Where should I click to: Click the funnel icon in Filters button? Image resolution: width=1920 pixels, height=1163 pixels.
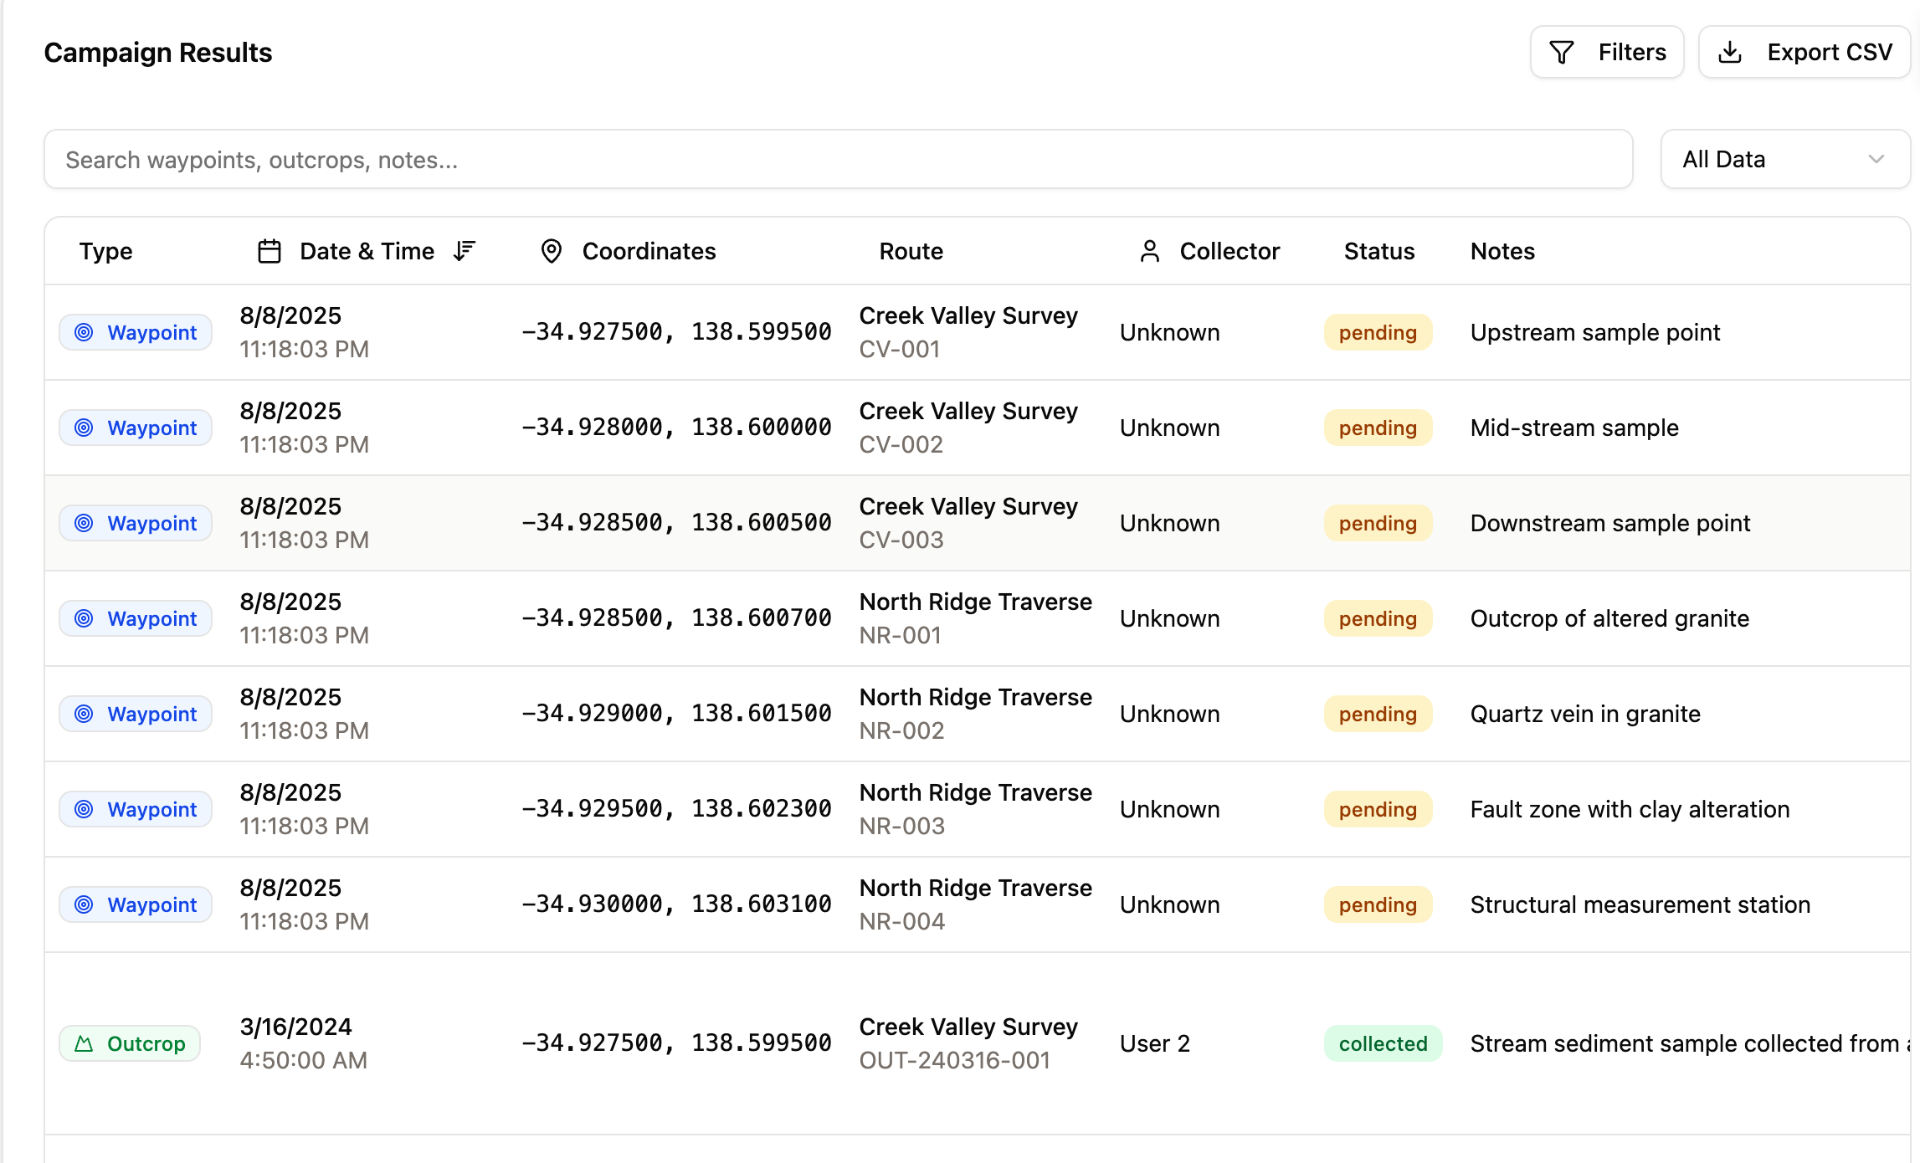click(1561, 52)
